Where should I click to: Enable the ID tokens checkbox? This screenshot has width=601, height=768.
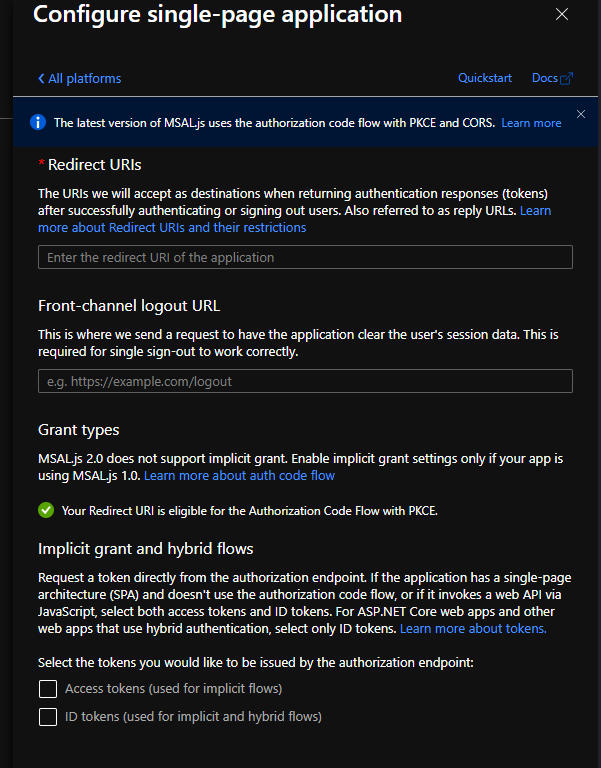pos(48,717)
